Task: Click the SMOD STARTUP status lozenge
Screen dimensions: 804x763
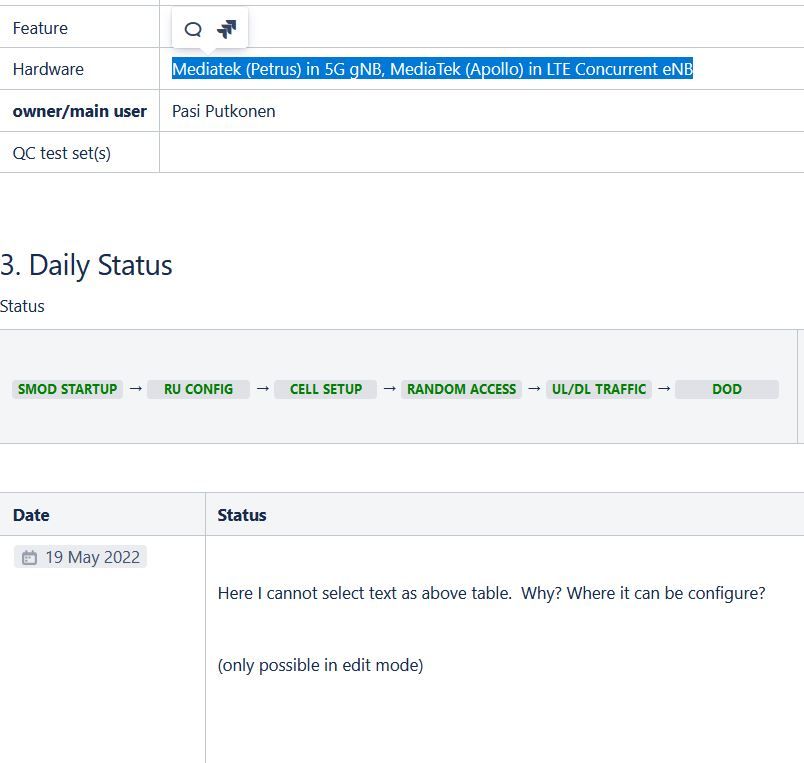Action: [x=67, y=389]
